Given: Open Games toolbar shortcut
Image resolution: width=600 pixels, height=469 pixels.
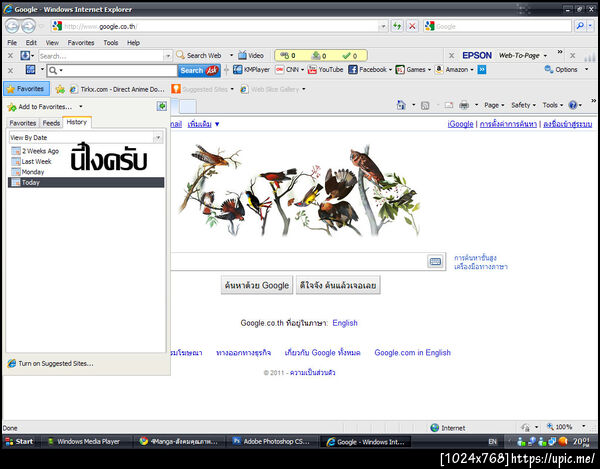Looking at the screenshot, I should (x=413, y=70).
